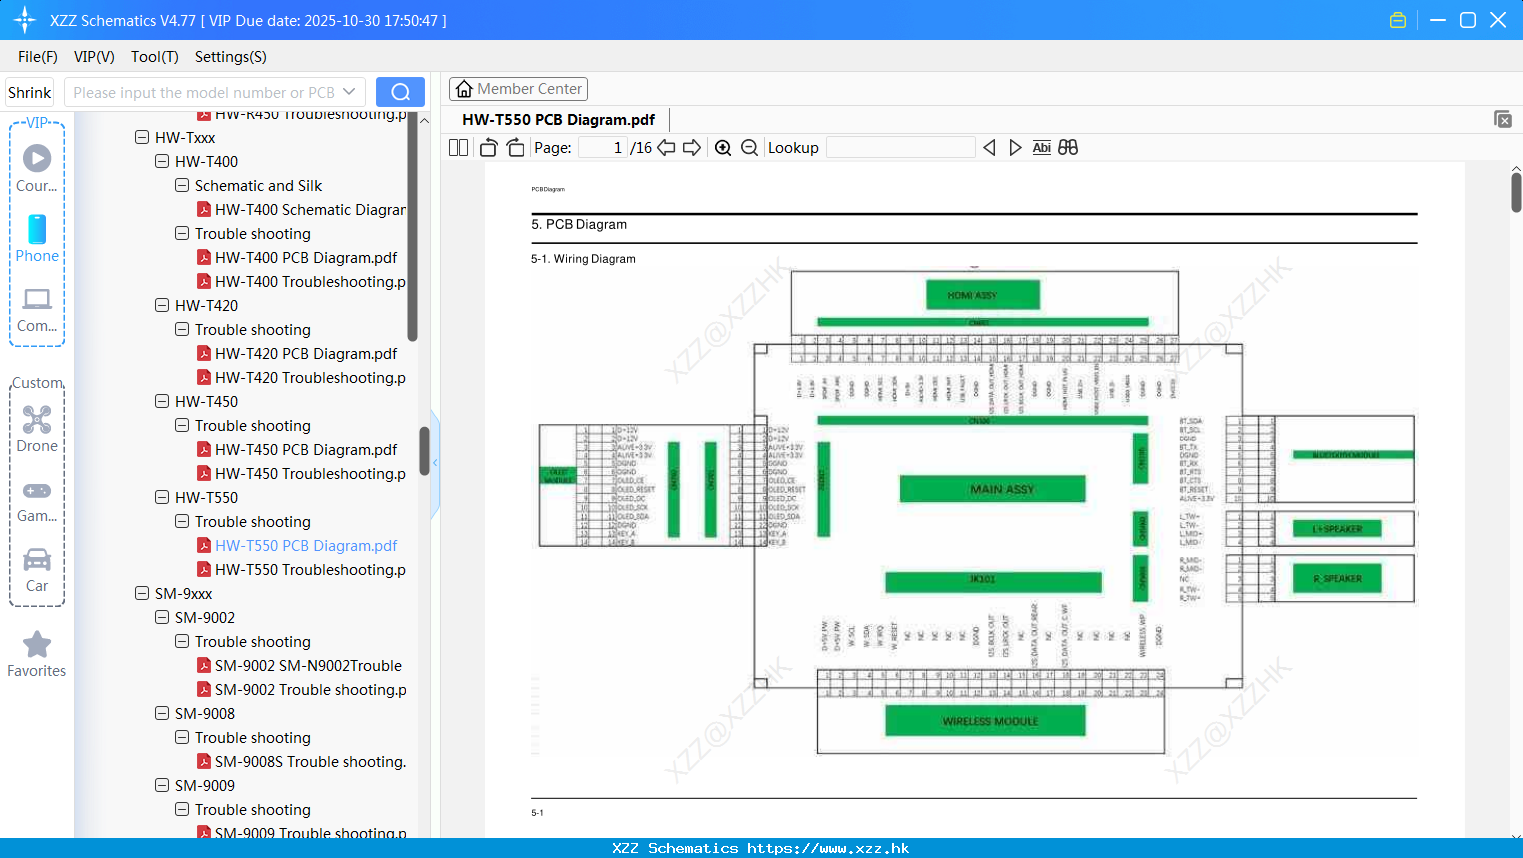Select HW-T550 PCB Diagram.pdf in tree
This screenshot has width=1523, height=858.
[x=297, y=545]
